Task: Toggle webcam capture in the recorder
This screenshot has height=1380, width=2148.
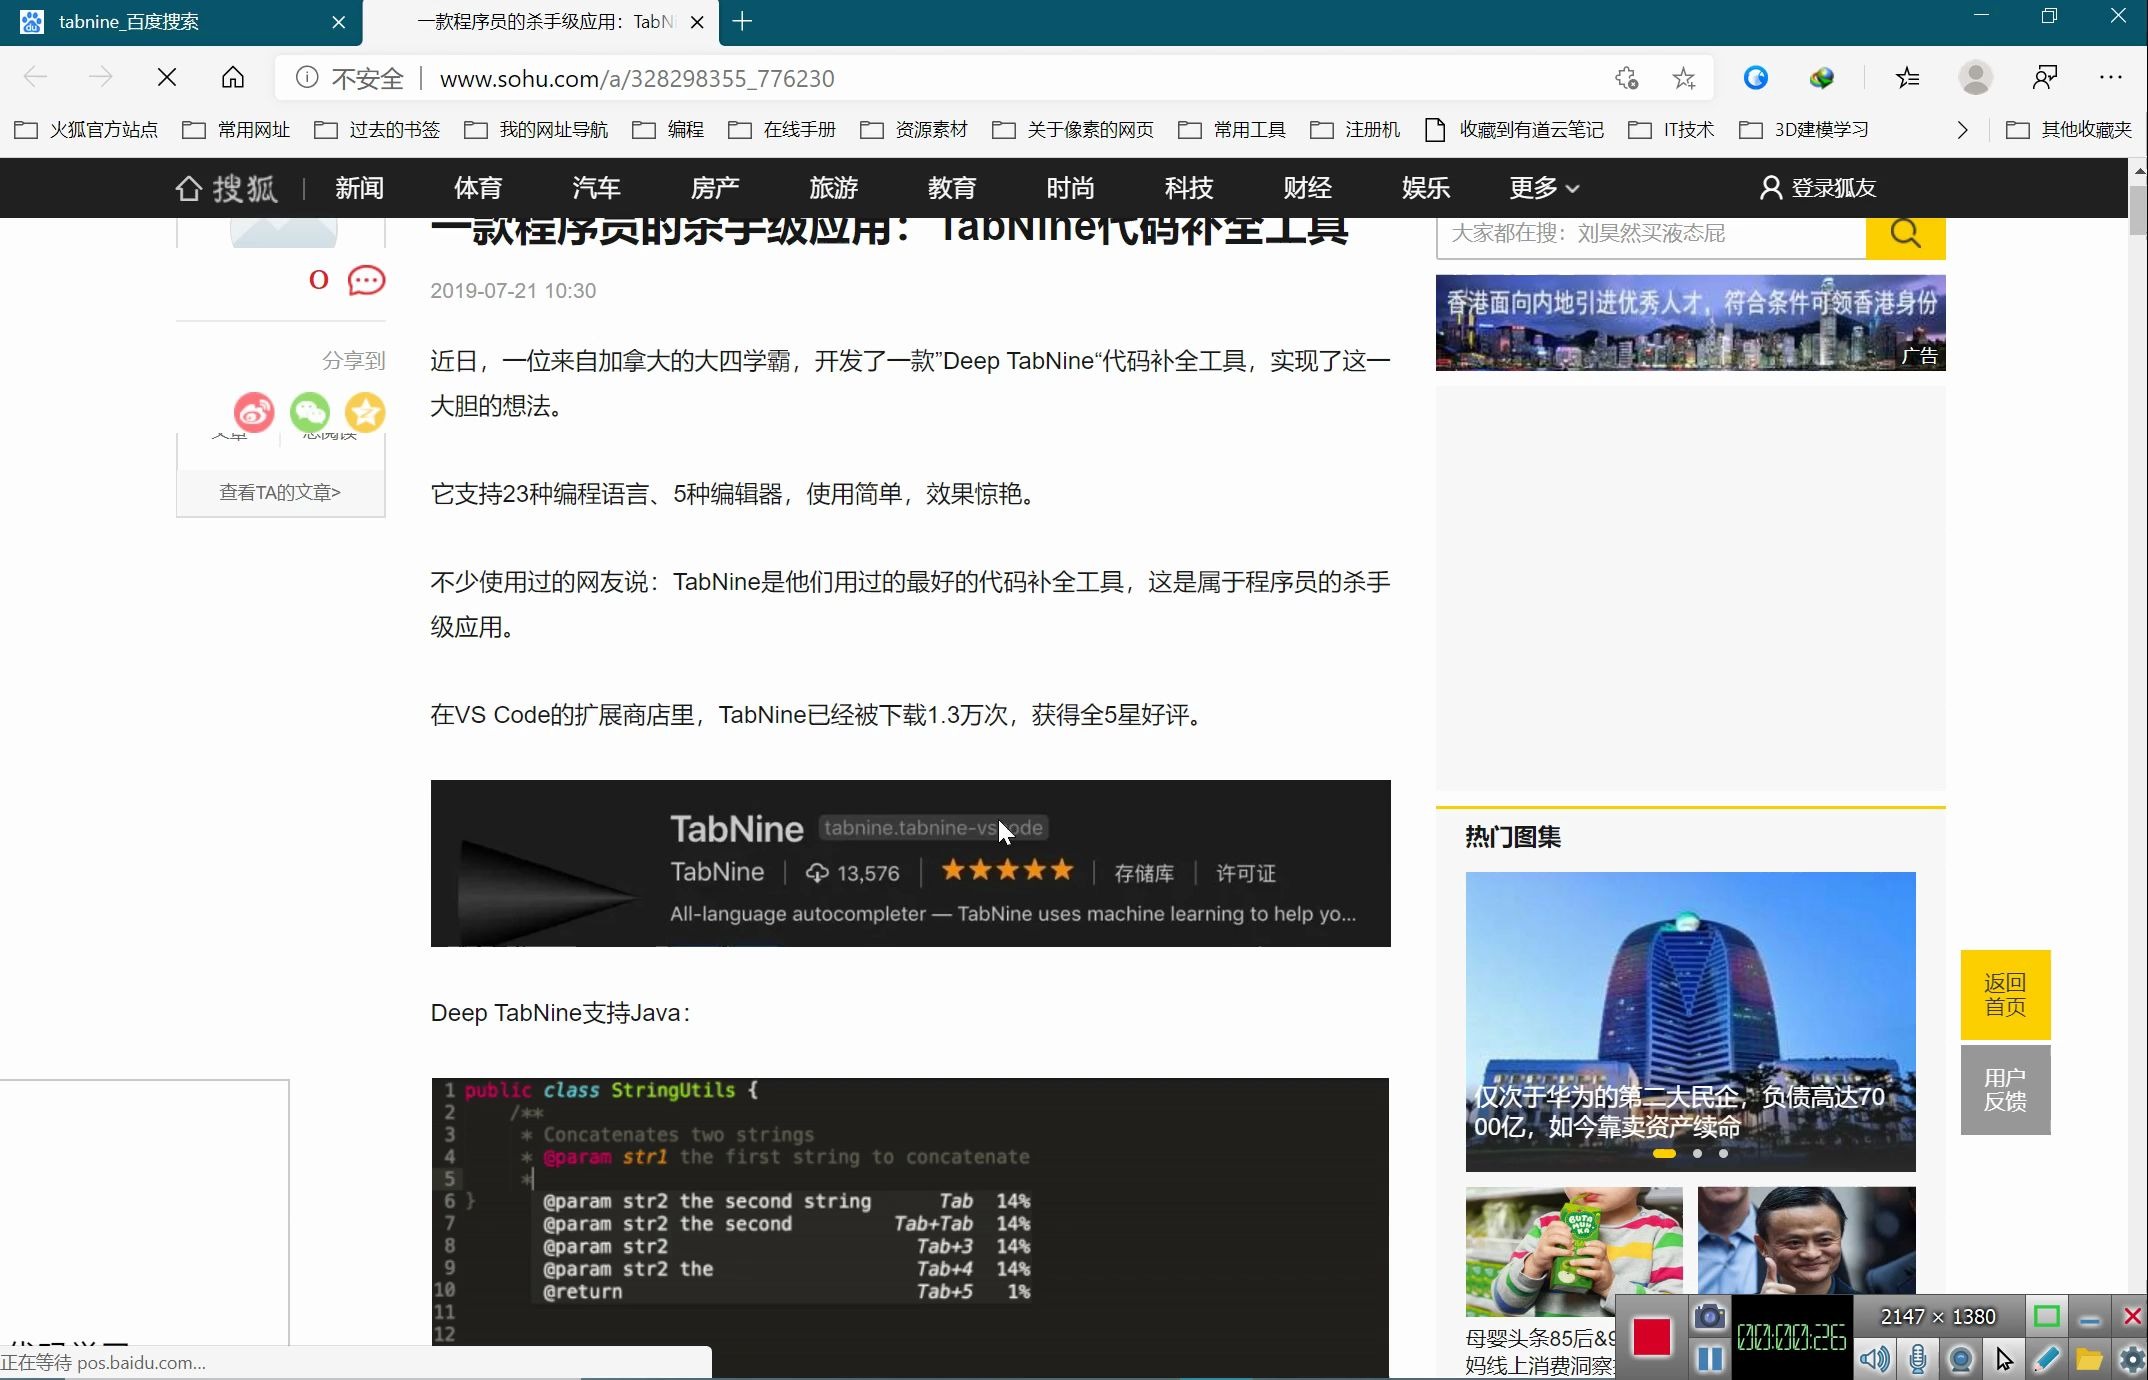Action: [x=1960, y=1358]
